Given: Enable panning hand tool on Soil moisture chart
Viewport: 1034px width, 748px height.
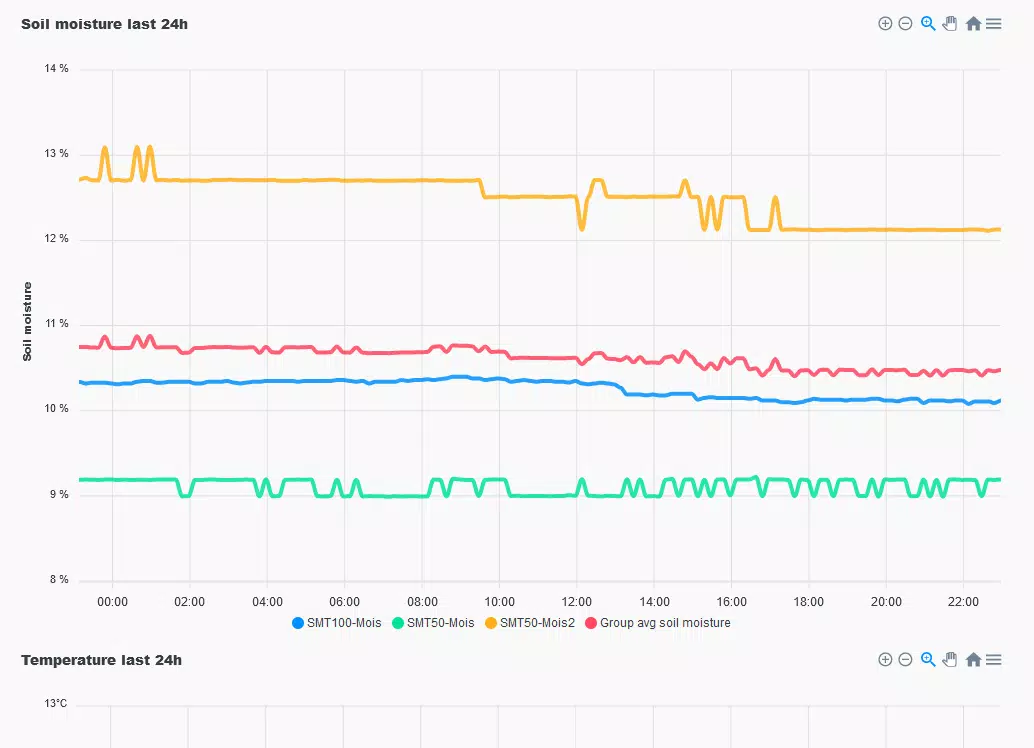Looking at the screenshot, I should tap(950, 24).
